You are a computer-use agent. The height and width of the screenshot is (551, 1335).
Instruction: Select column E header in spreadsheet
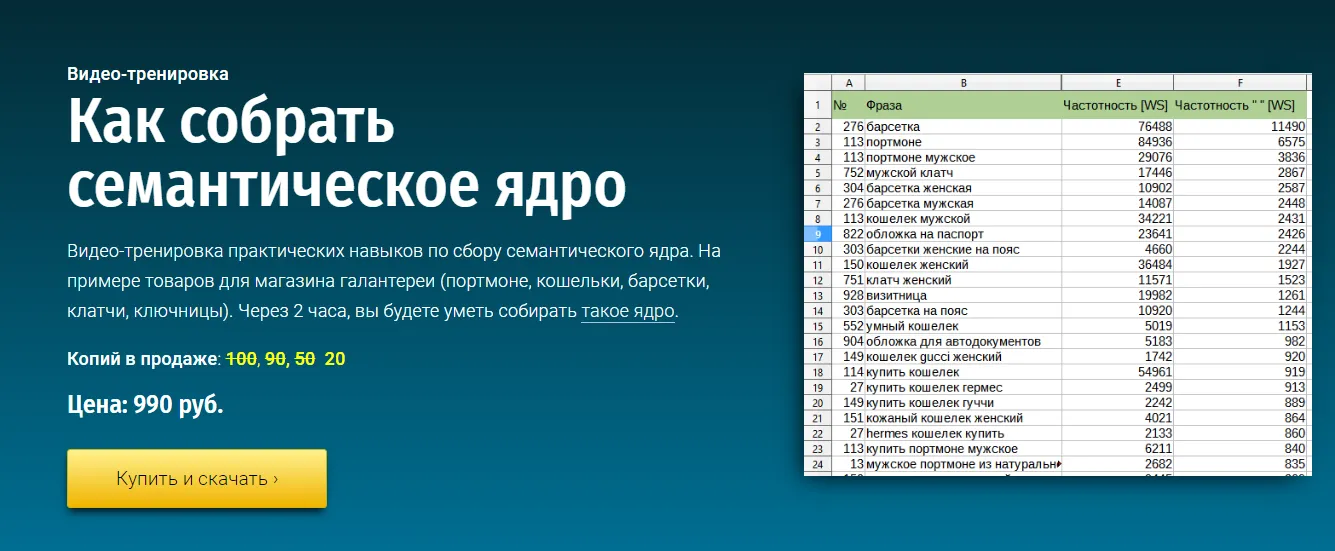1117,83
